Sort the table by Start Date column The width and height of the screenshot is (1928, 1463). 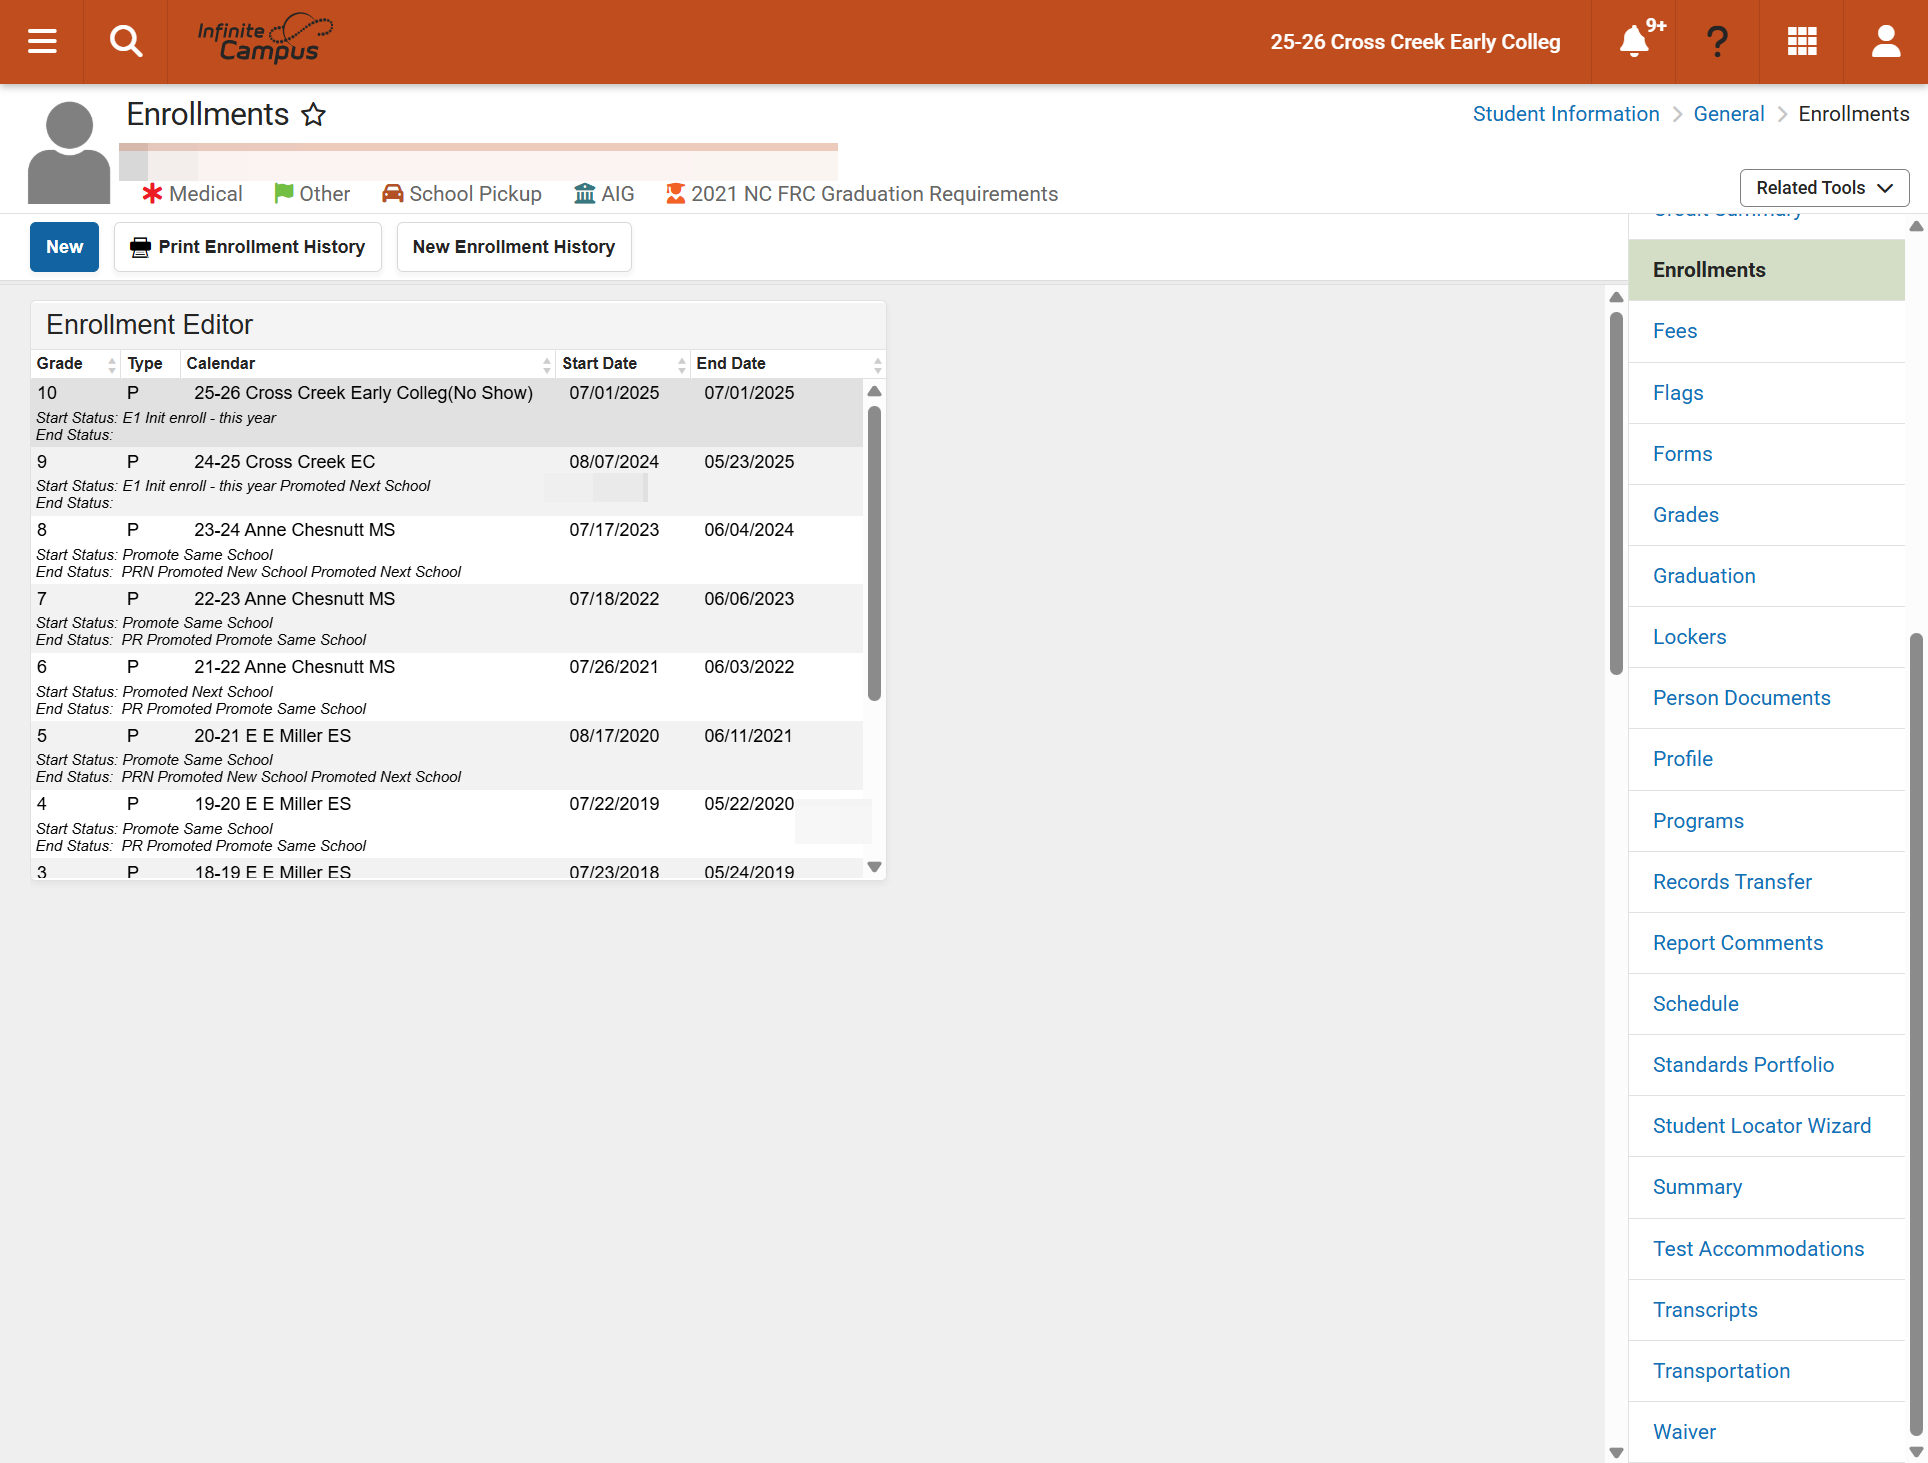click(x=623, y=364)
